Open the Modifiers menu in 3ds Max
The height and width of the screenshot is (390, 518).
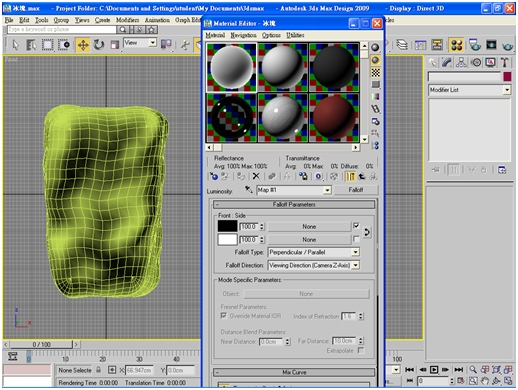(127, 20)
